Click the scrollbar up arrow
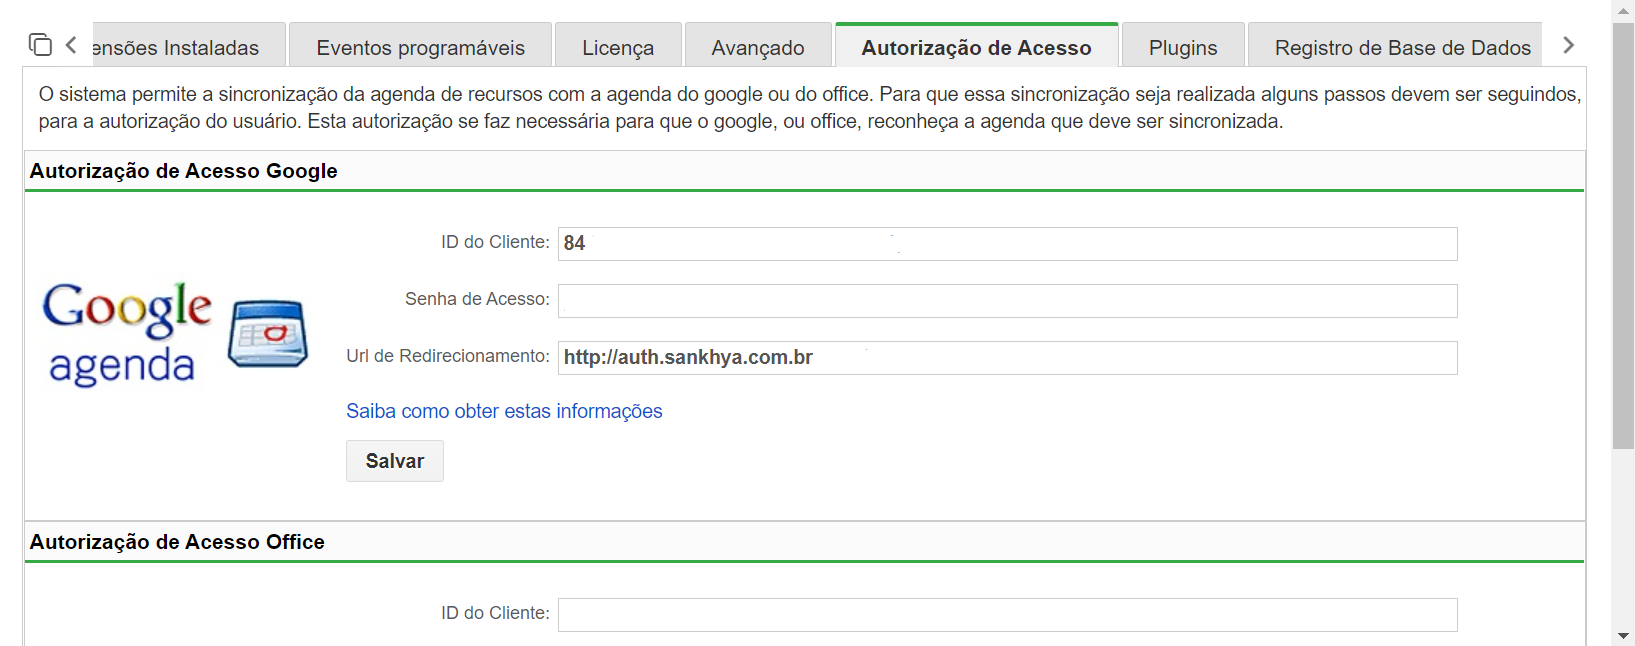Screen dimensions: 1635x646 click(x=1623, y=10)
